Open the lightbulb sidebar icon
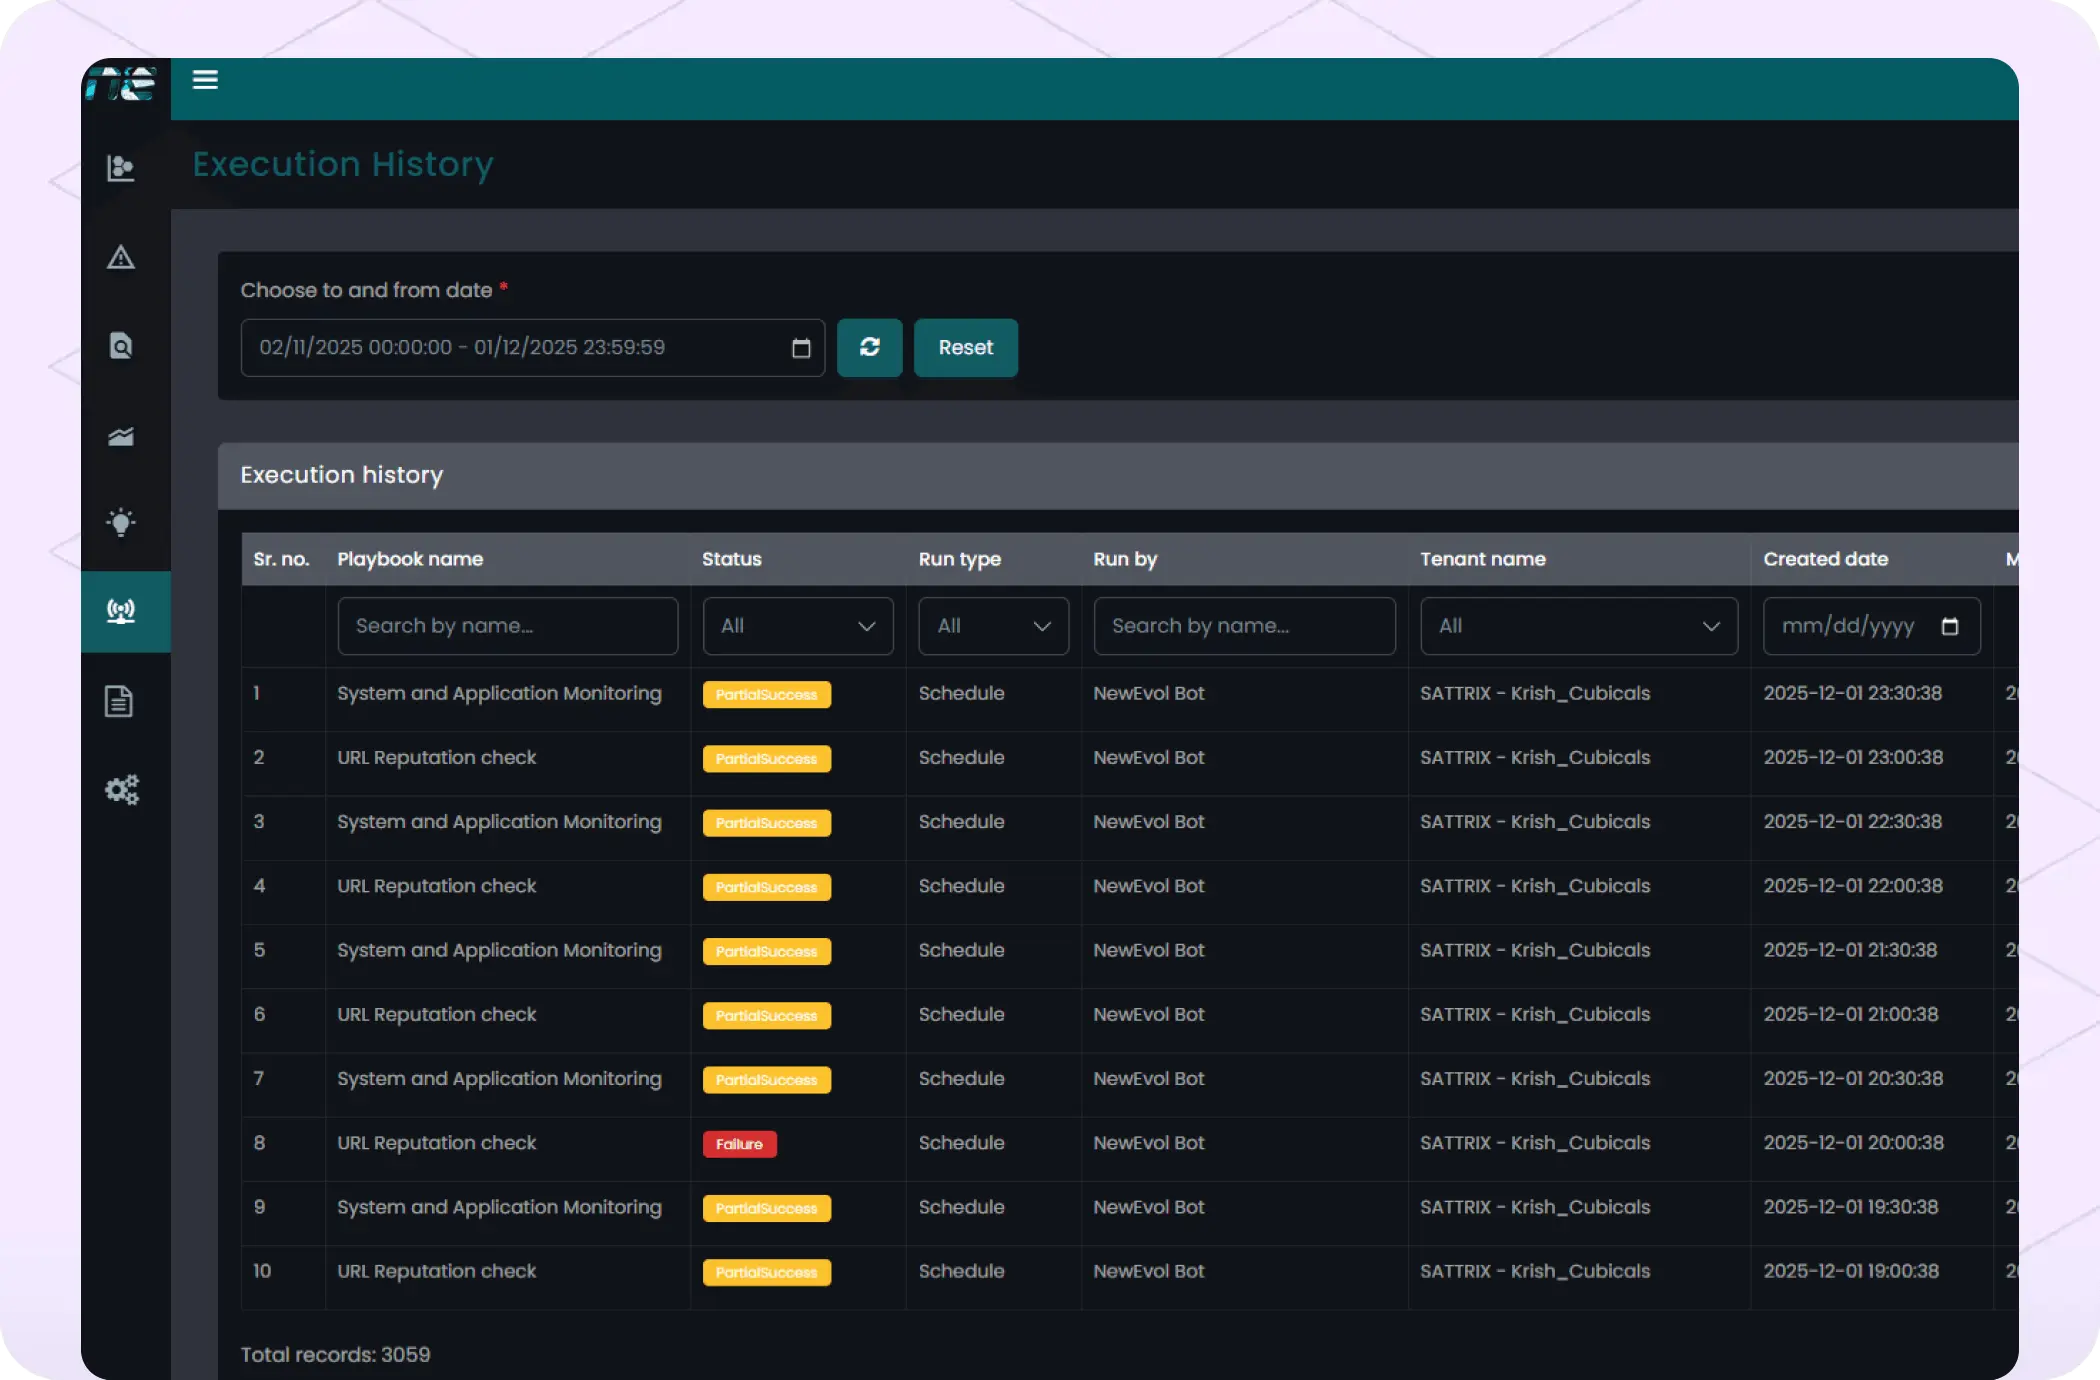2100x1380 pixels. click(121, 522)
